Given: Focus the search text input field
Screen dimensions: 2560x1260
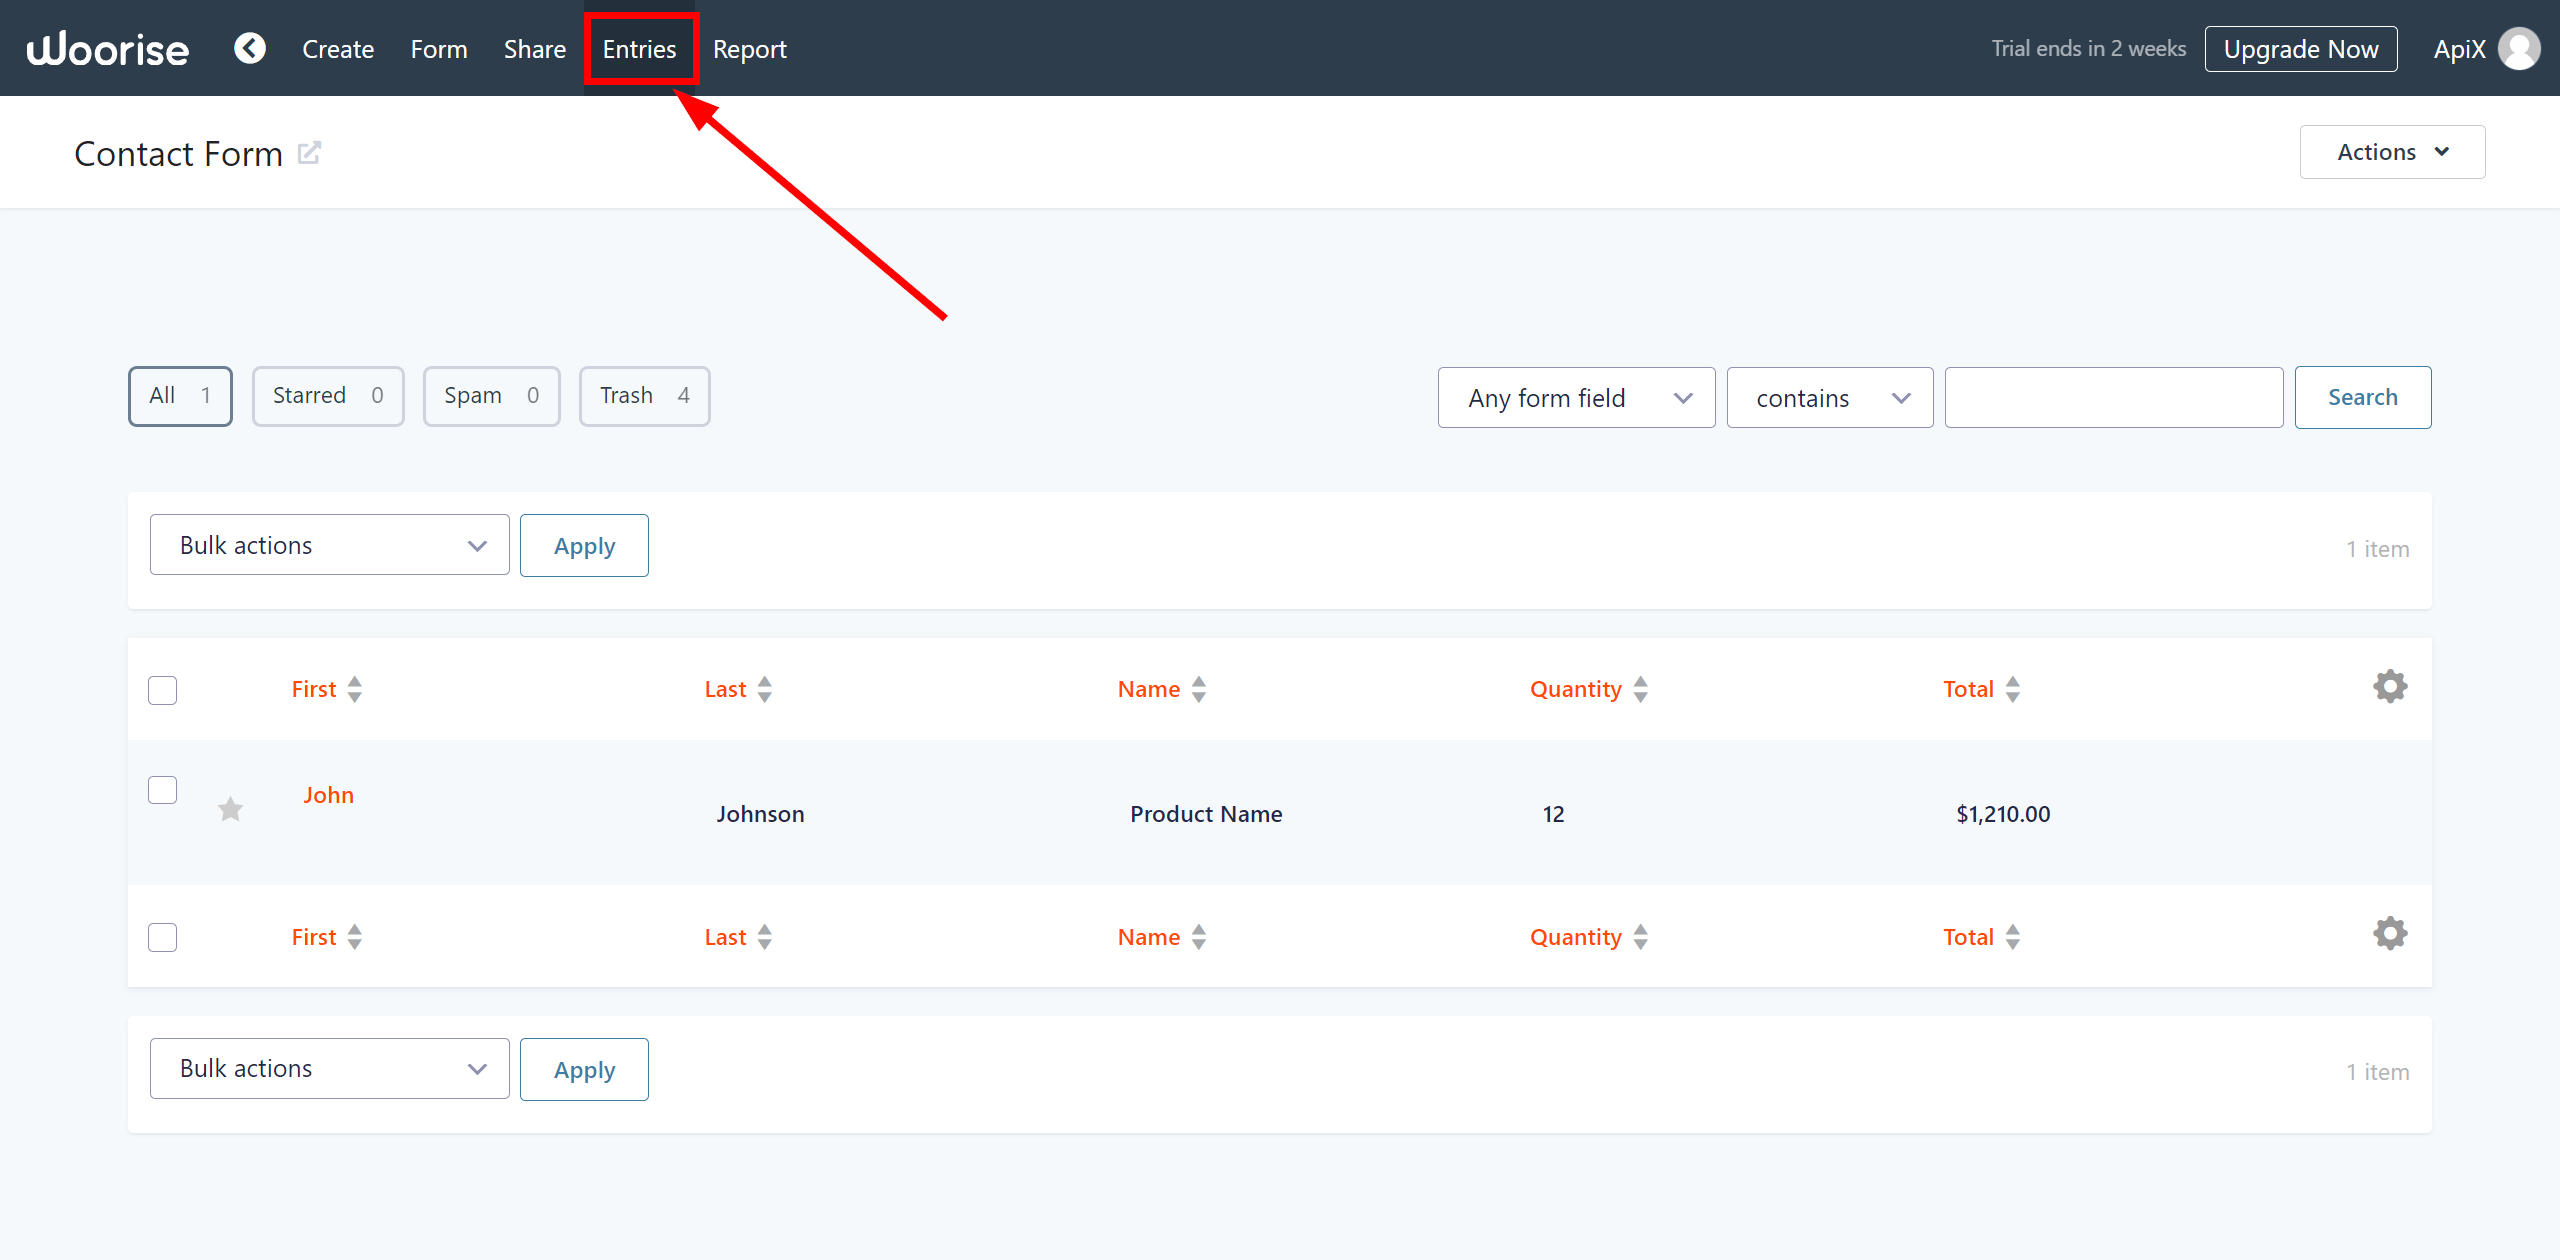Looking at the screenshot, I should (2113, 398).
